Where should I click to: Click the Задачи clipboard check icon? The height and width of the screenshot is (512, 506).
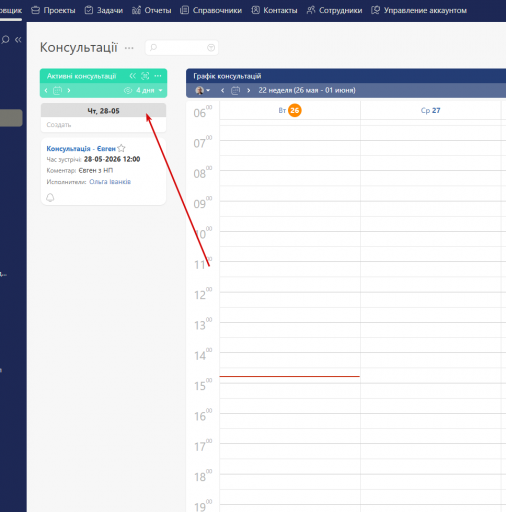[89, 10]
